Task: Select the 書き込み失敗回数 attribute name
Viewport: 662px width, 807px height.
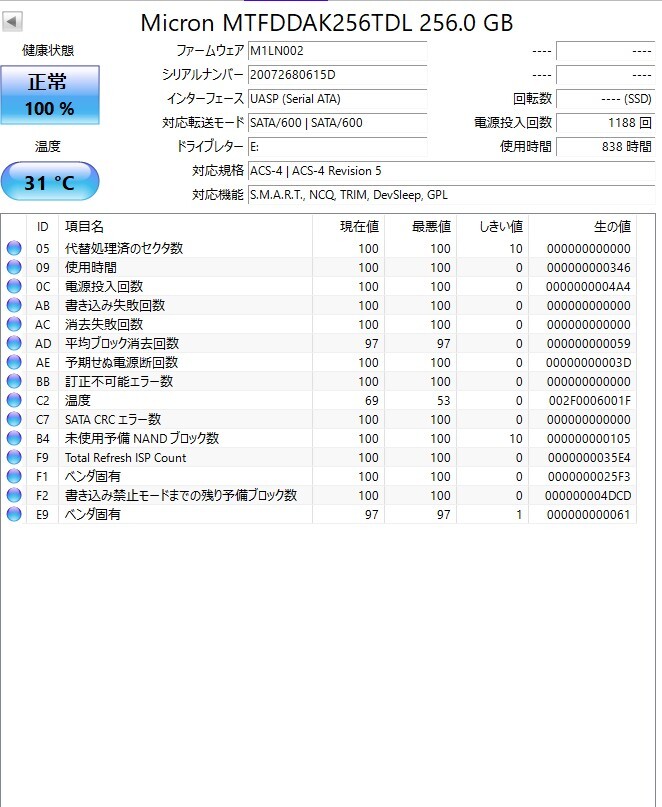Action: [x=115, y=305]
